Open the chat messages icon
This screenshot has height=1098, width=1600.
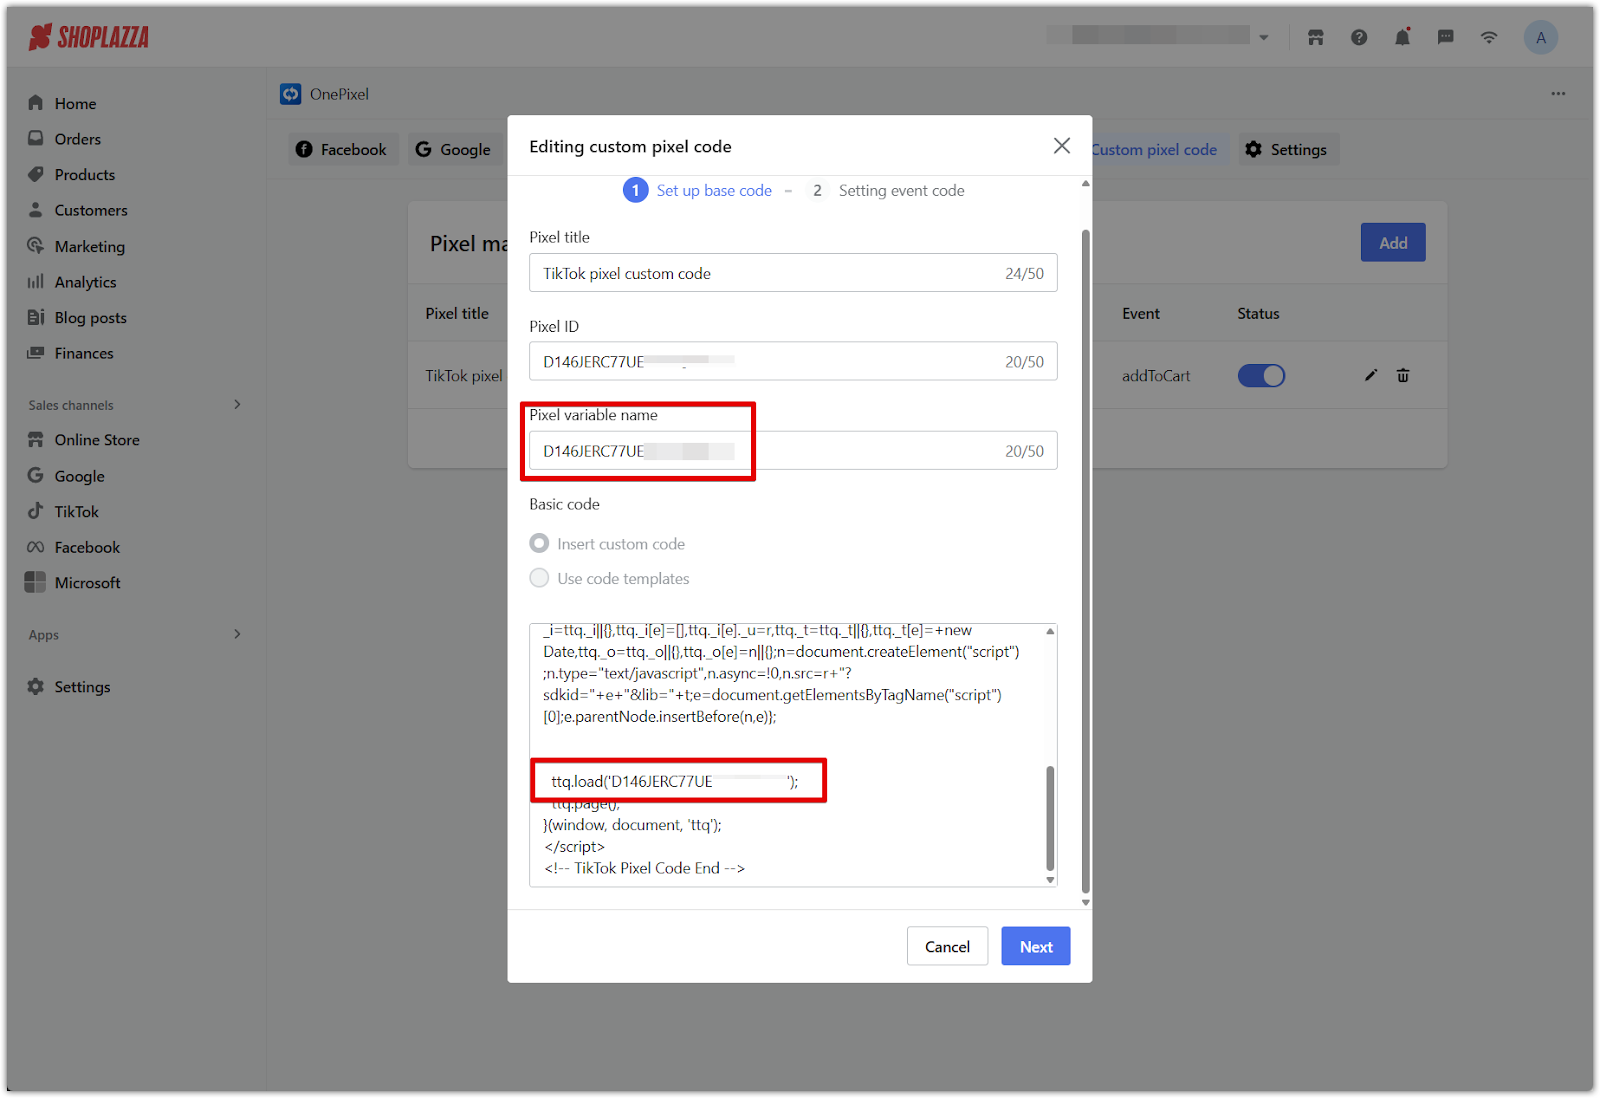1446,38
